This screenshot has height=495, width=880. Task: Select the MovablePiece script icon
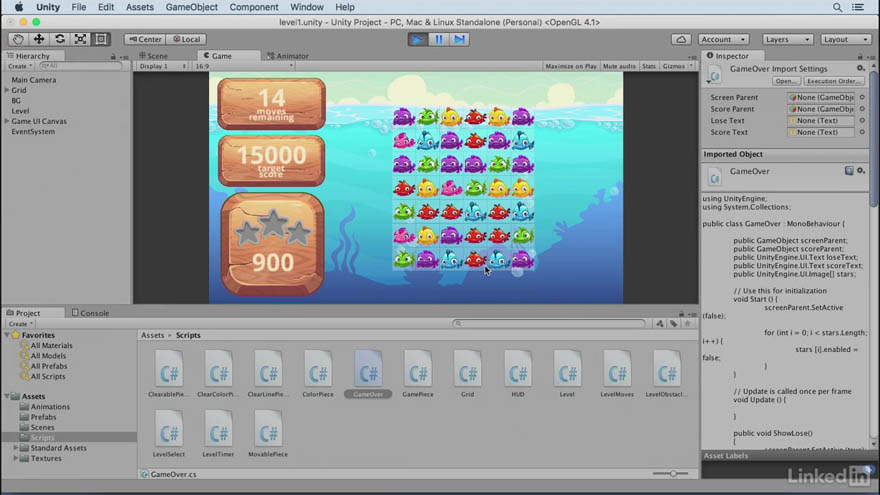(x=268, y=430)
